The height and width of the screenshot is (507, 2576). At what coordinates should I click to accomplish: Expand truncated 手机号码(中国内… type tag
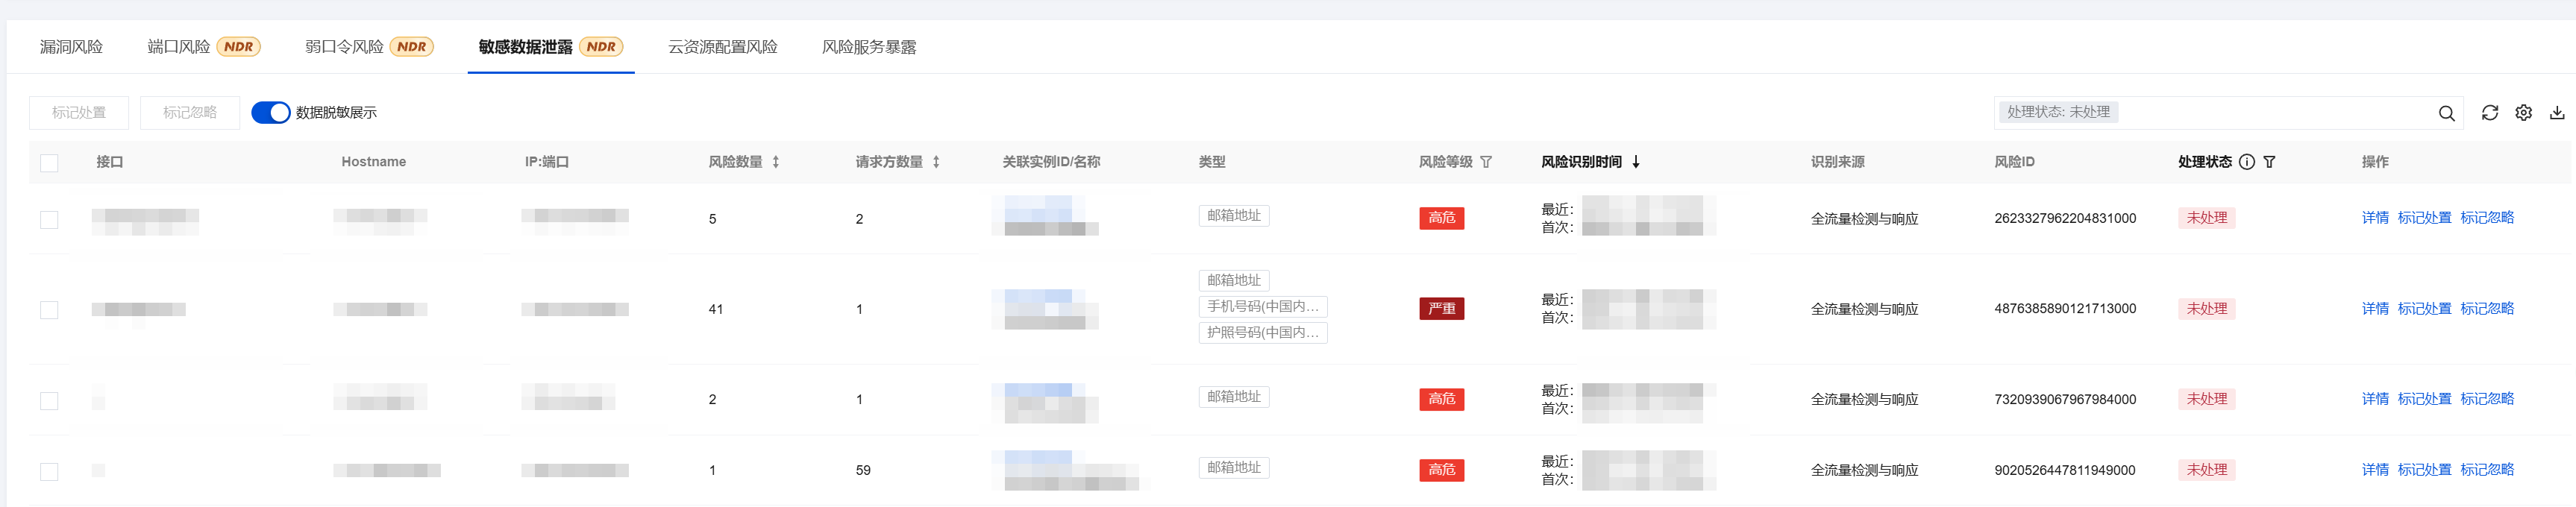pyautogui.click(x=1262, y=307)
